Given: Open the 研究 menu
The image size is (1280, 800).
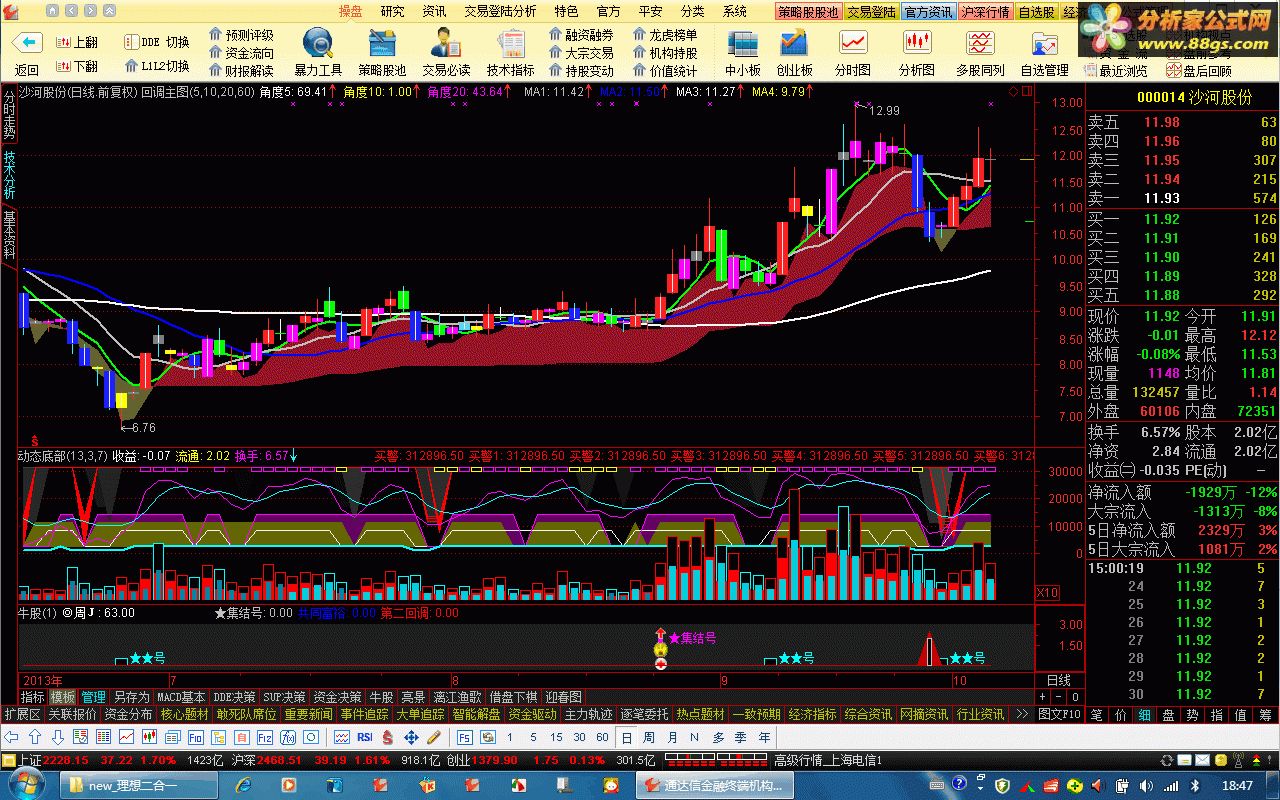Looking at the screenshot, I should tap(393, 11).
